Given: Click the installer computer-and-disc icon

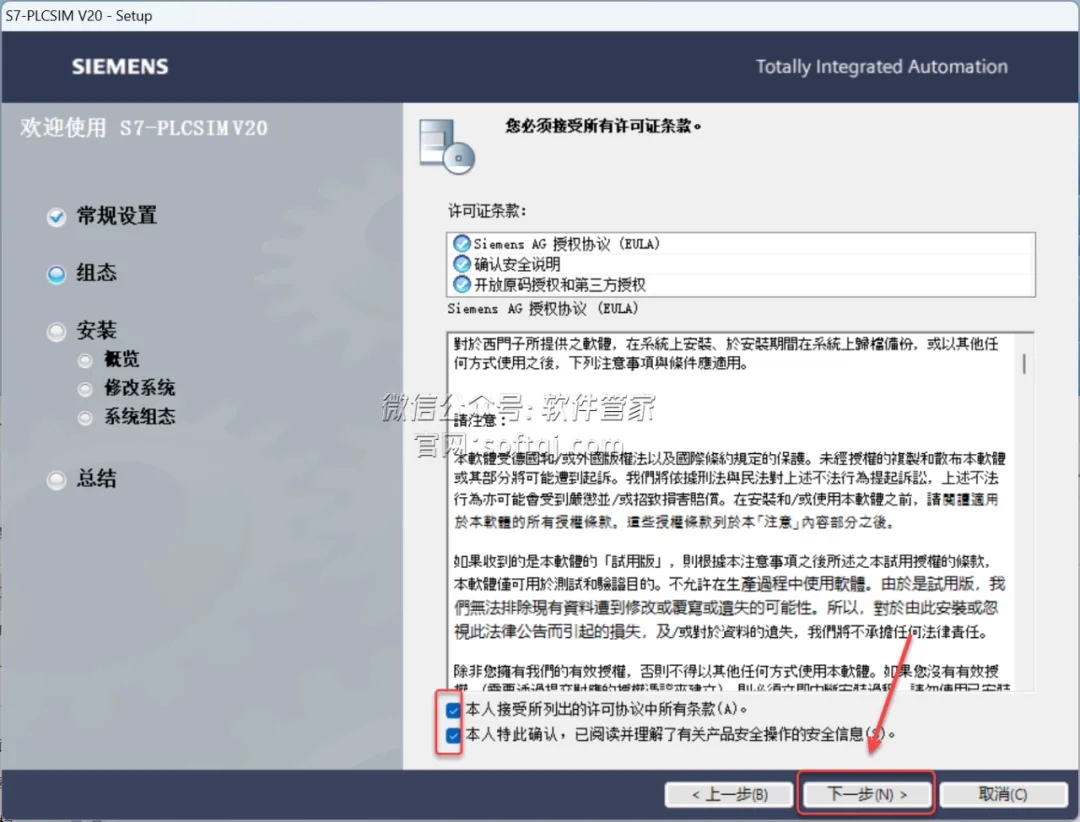Looking at the screenshot, I should 446,146.
